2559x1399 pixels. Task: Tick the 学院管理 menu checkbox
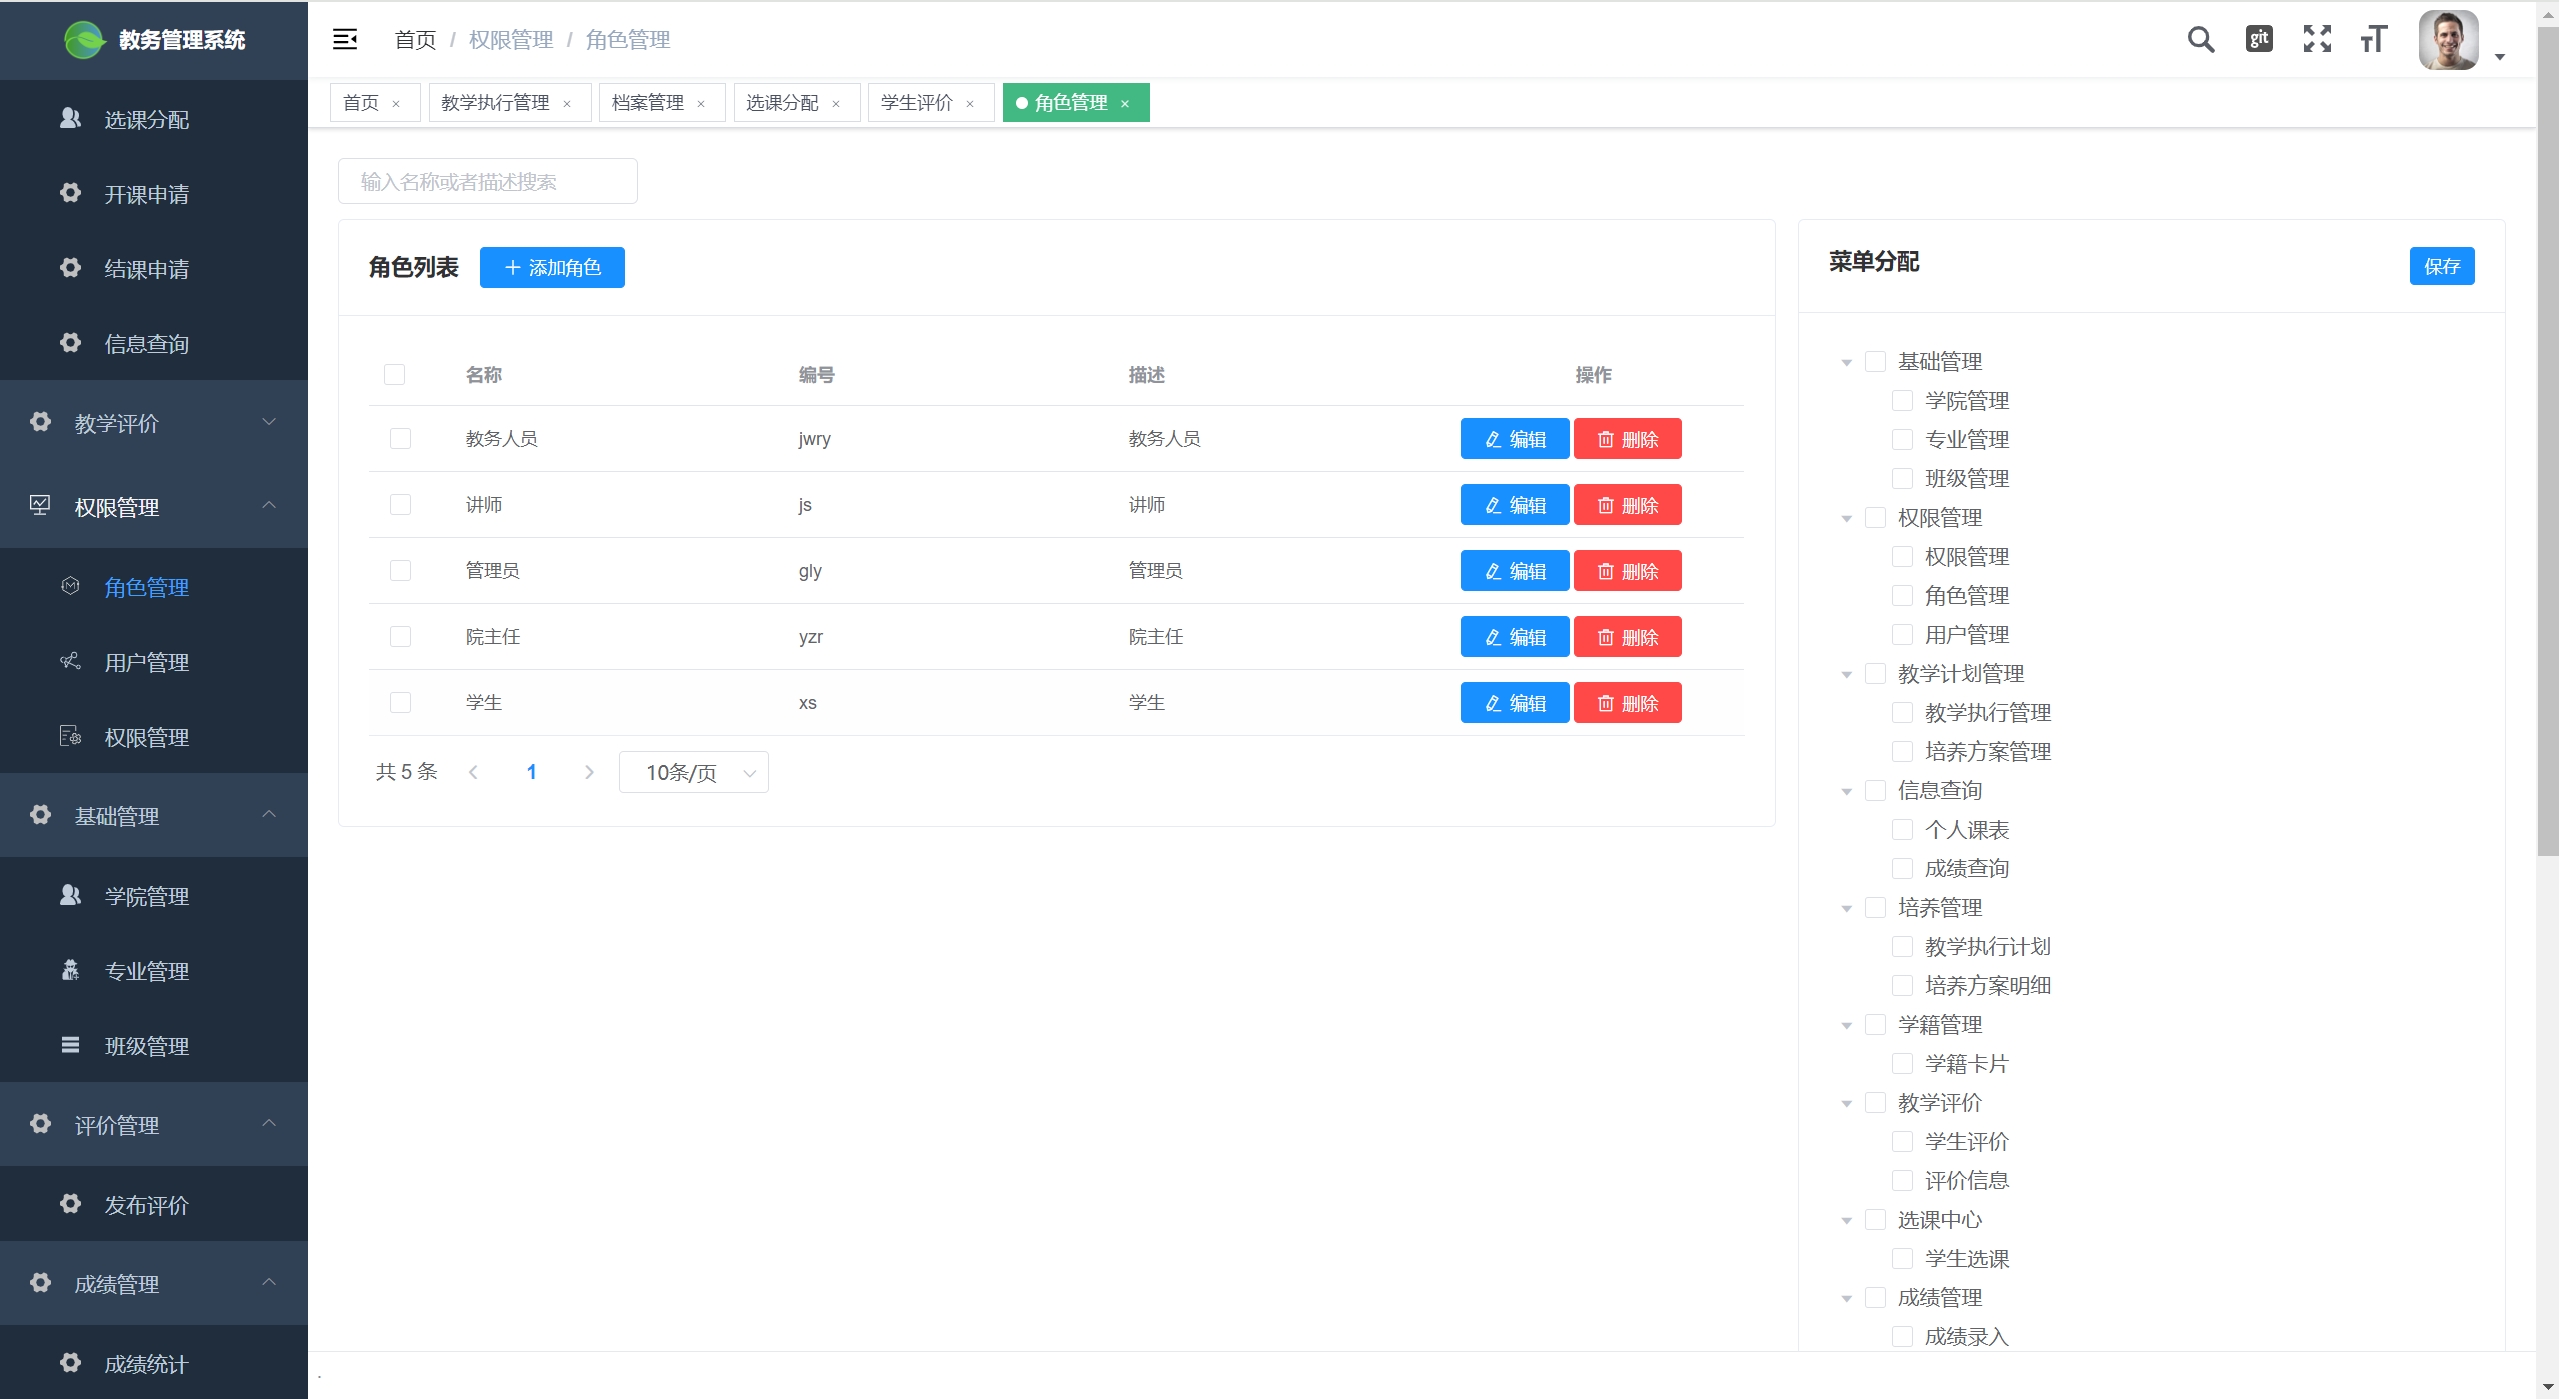coord(1902,401)
